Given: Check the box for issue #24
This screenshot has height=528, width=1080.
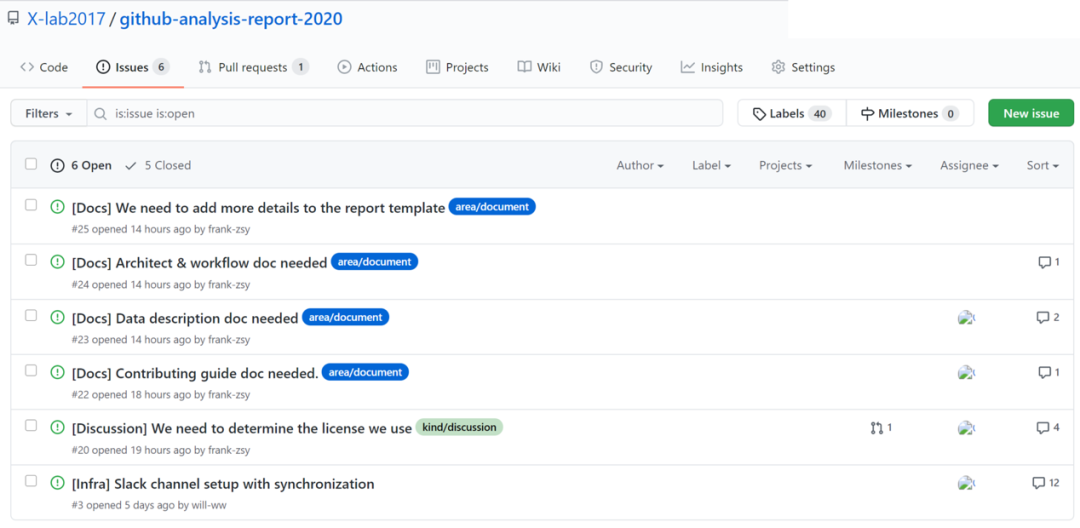Looking at the screenshot, I should point(31,260).
